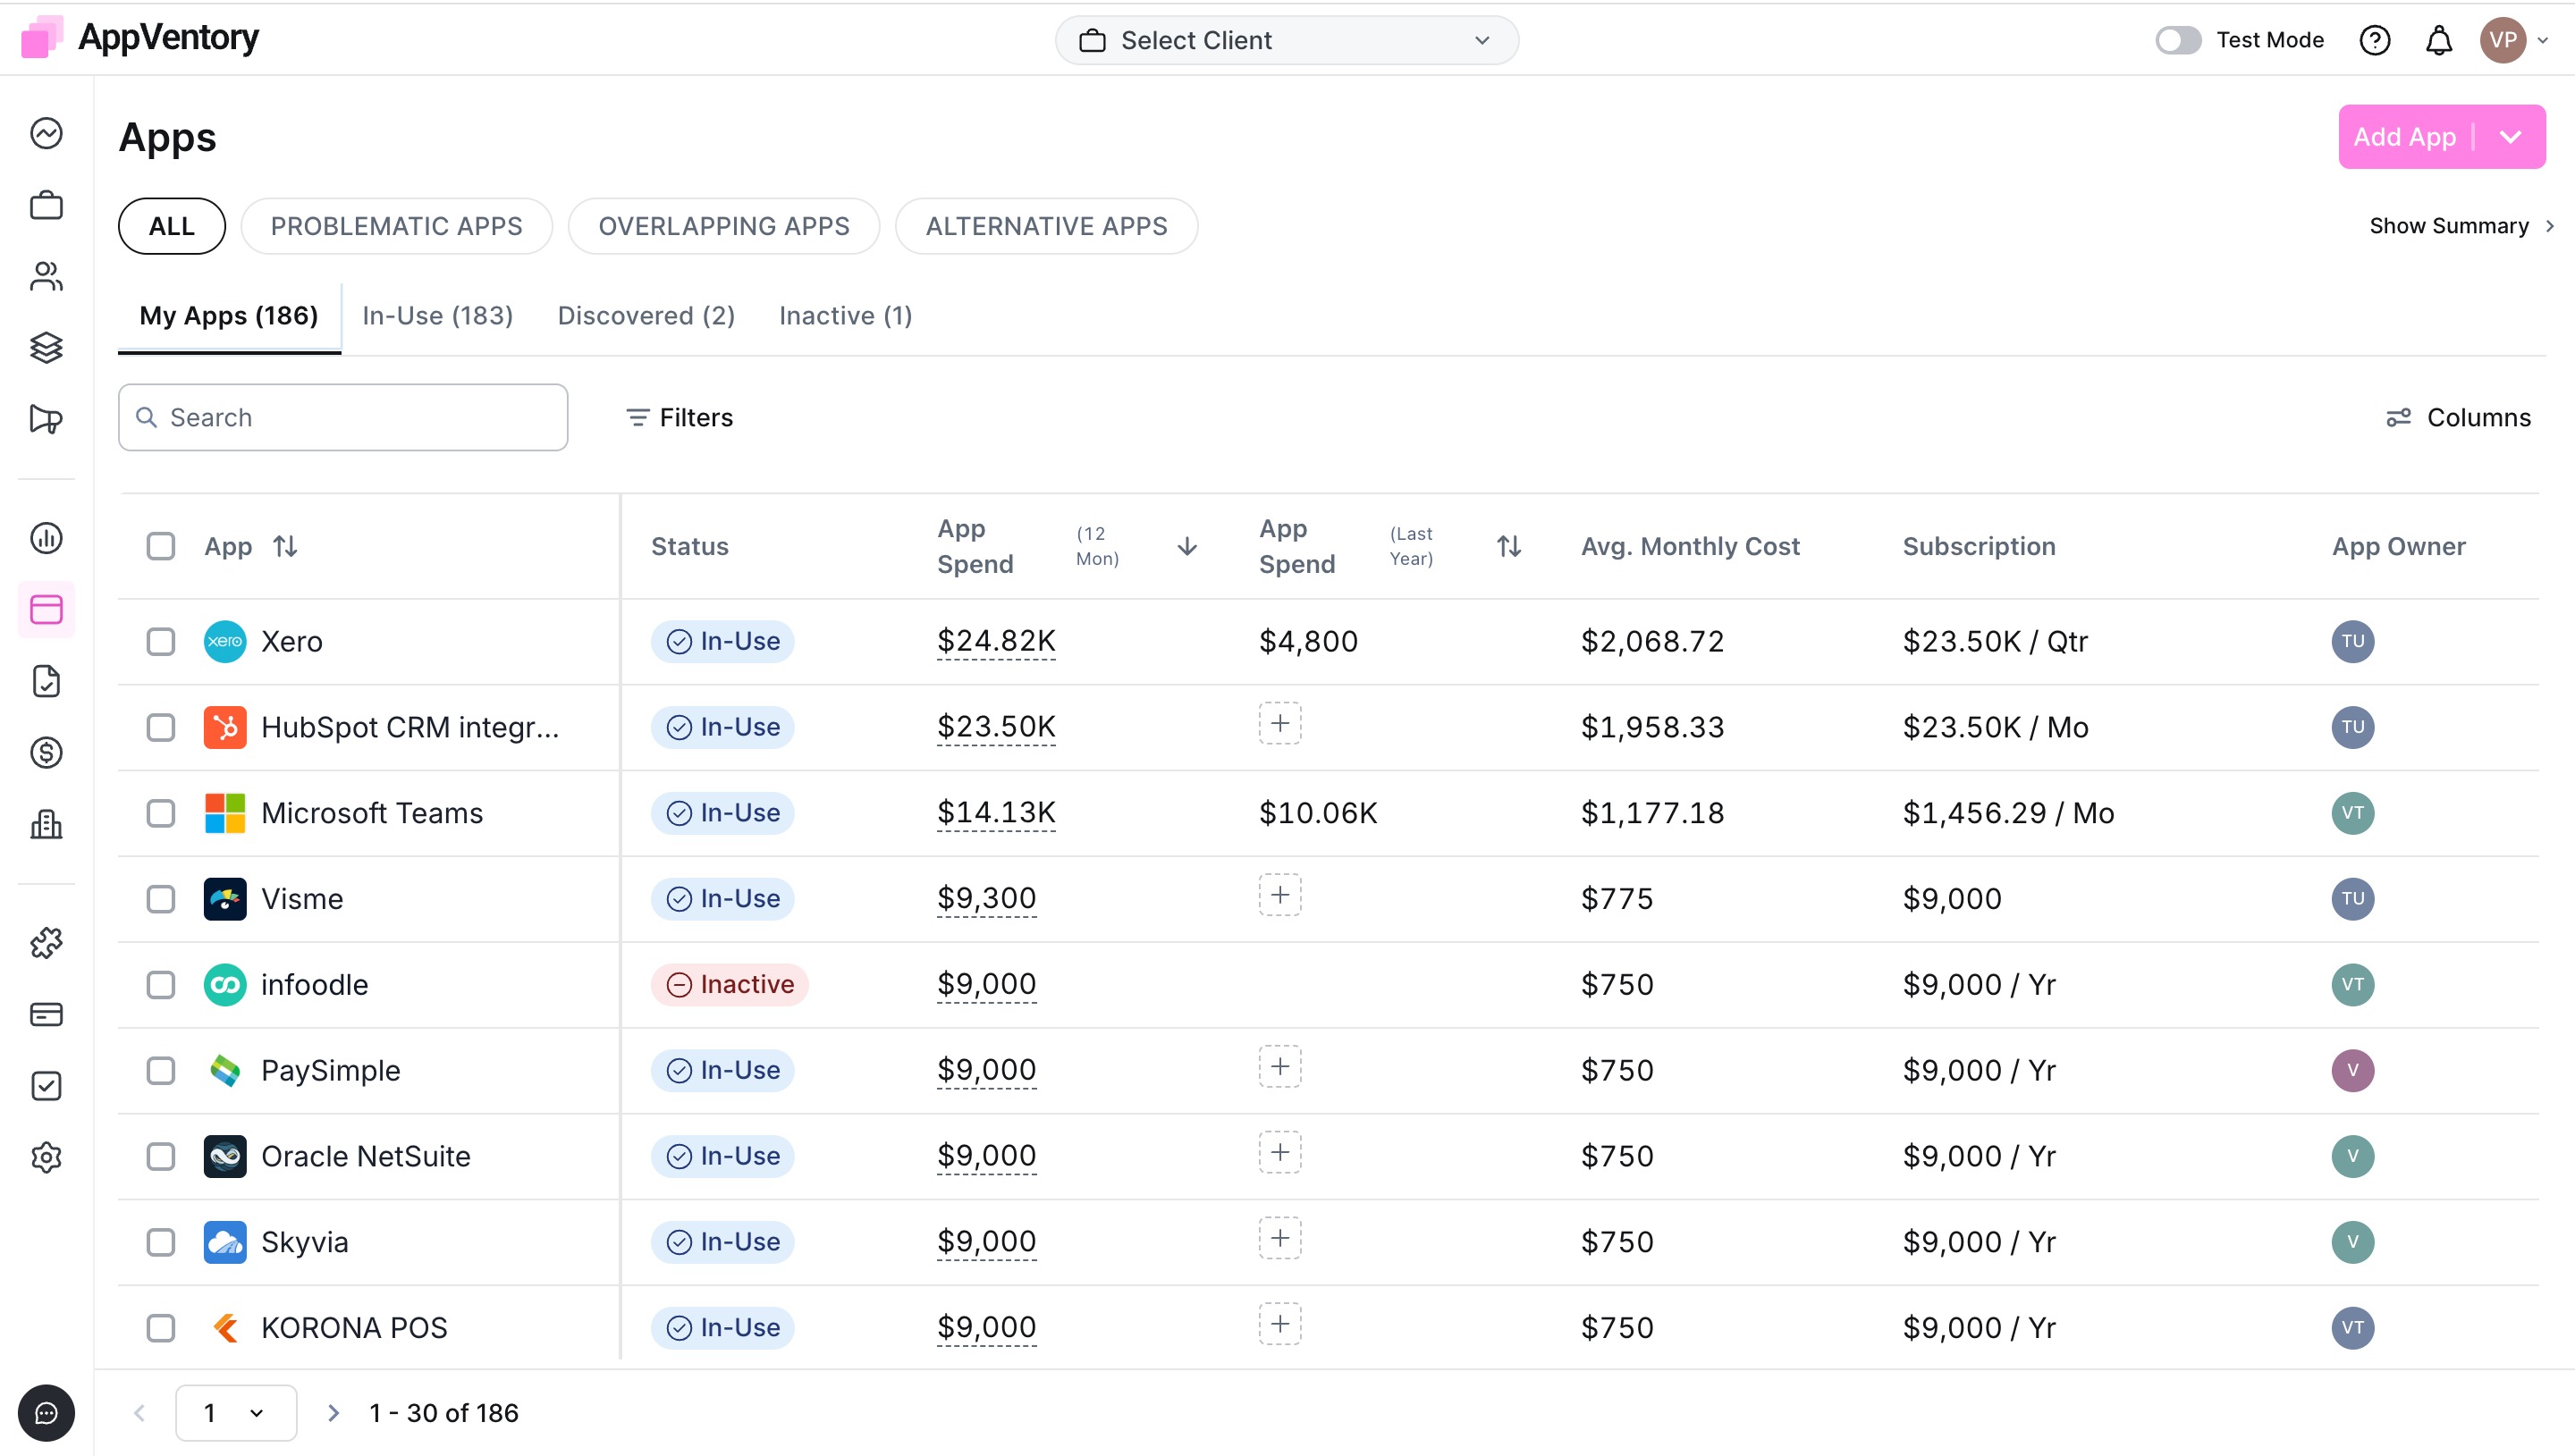Open the settings gear sidebar icon

click(46, 1157)
